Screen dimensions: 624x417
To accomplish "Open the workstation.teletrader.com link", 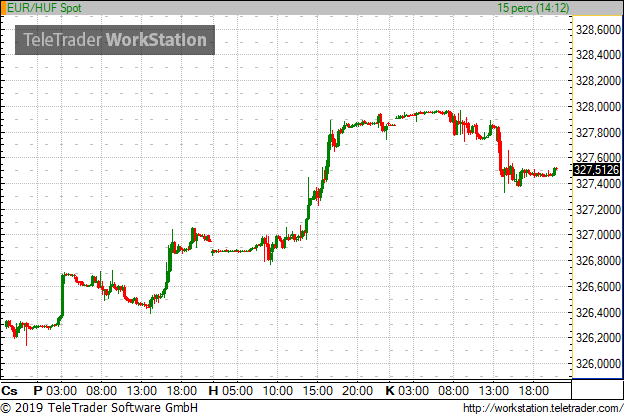I will point(543,409).
